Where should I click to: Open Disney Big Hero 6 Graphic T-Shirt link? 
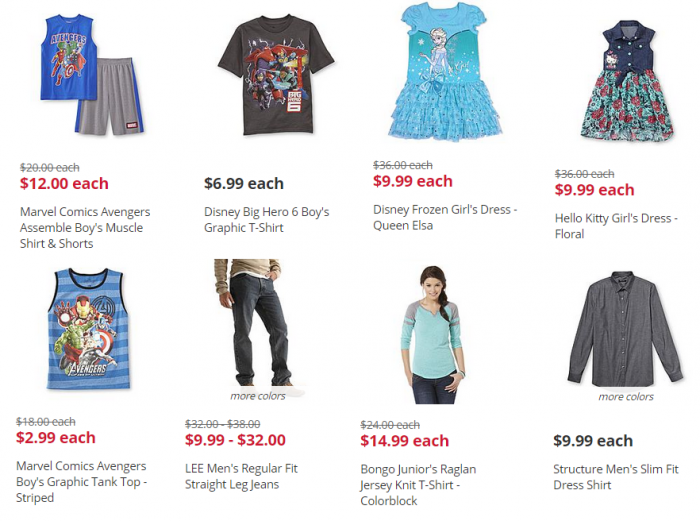point(267,220)
